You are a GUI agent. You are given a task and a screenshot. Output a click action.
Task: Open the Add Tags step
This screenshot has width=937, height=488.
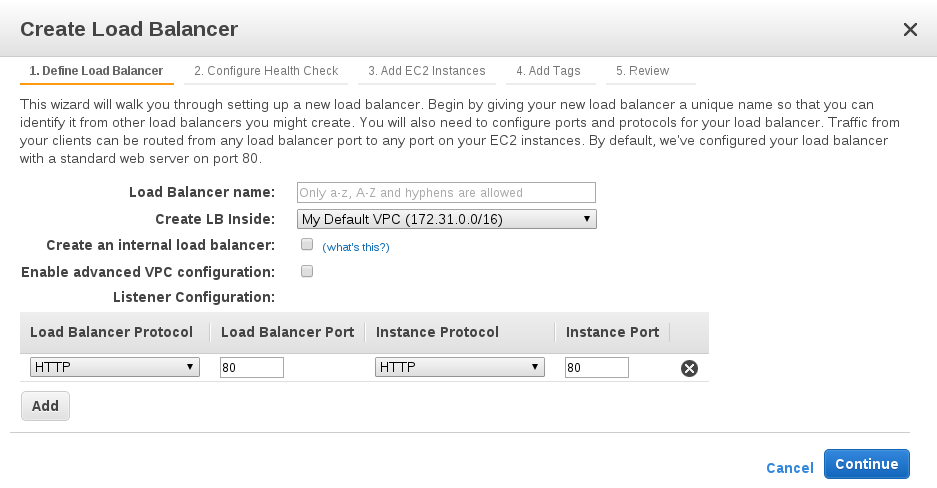tap(548, 71)
